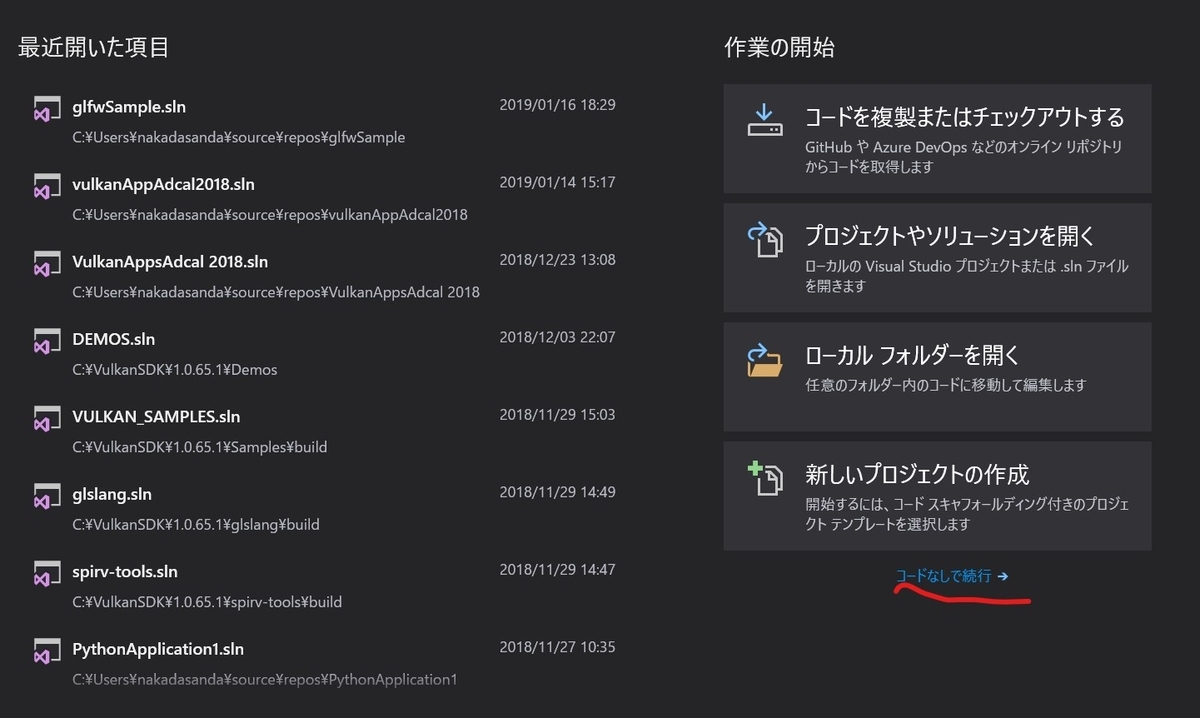
Task: Click the 作業の開始 heading
Action: (779, 47)
